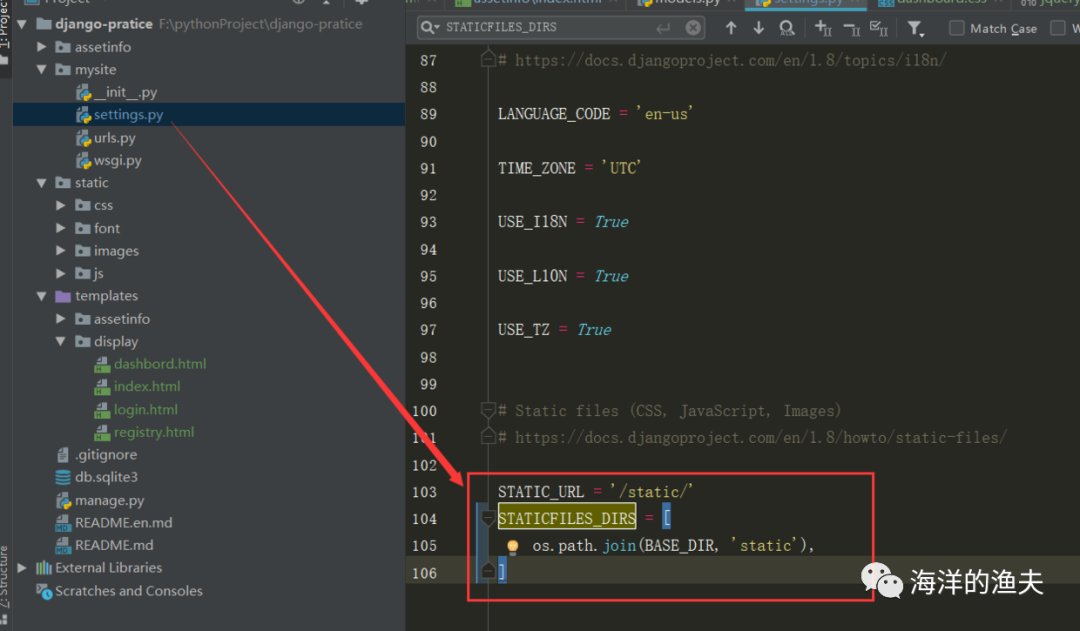Unselect occurrence icon in find bar
The height and width of the screenshot is (631, 1080).
click(x=851, y=28)
